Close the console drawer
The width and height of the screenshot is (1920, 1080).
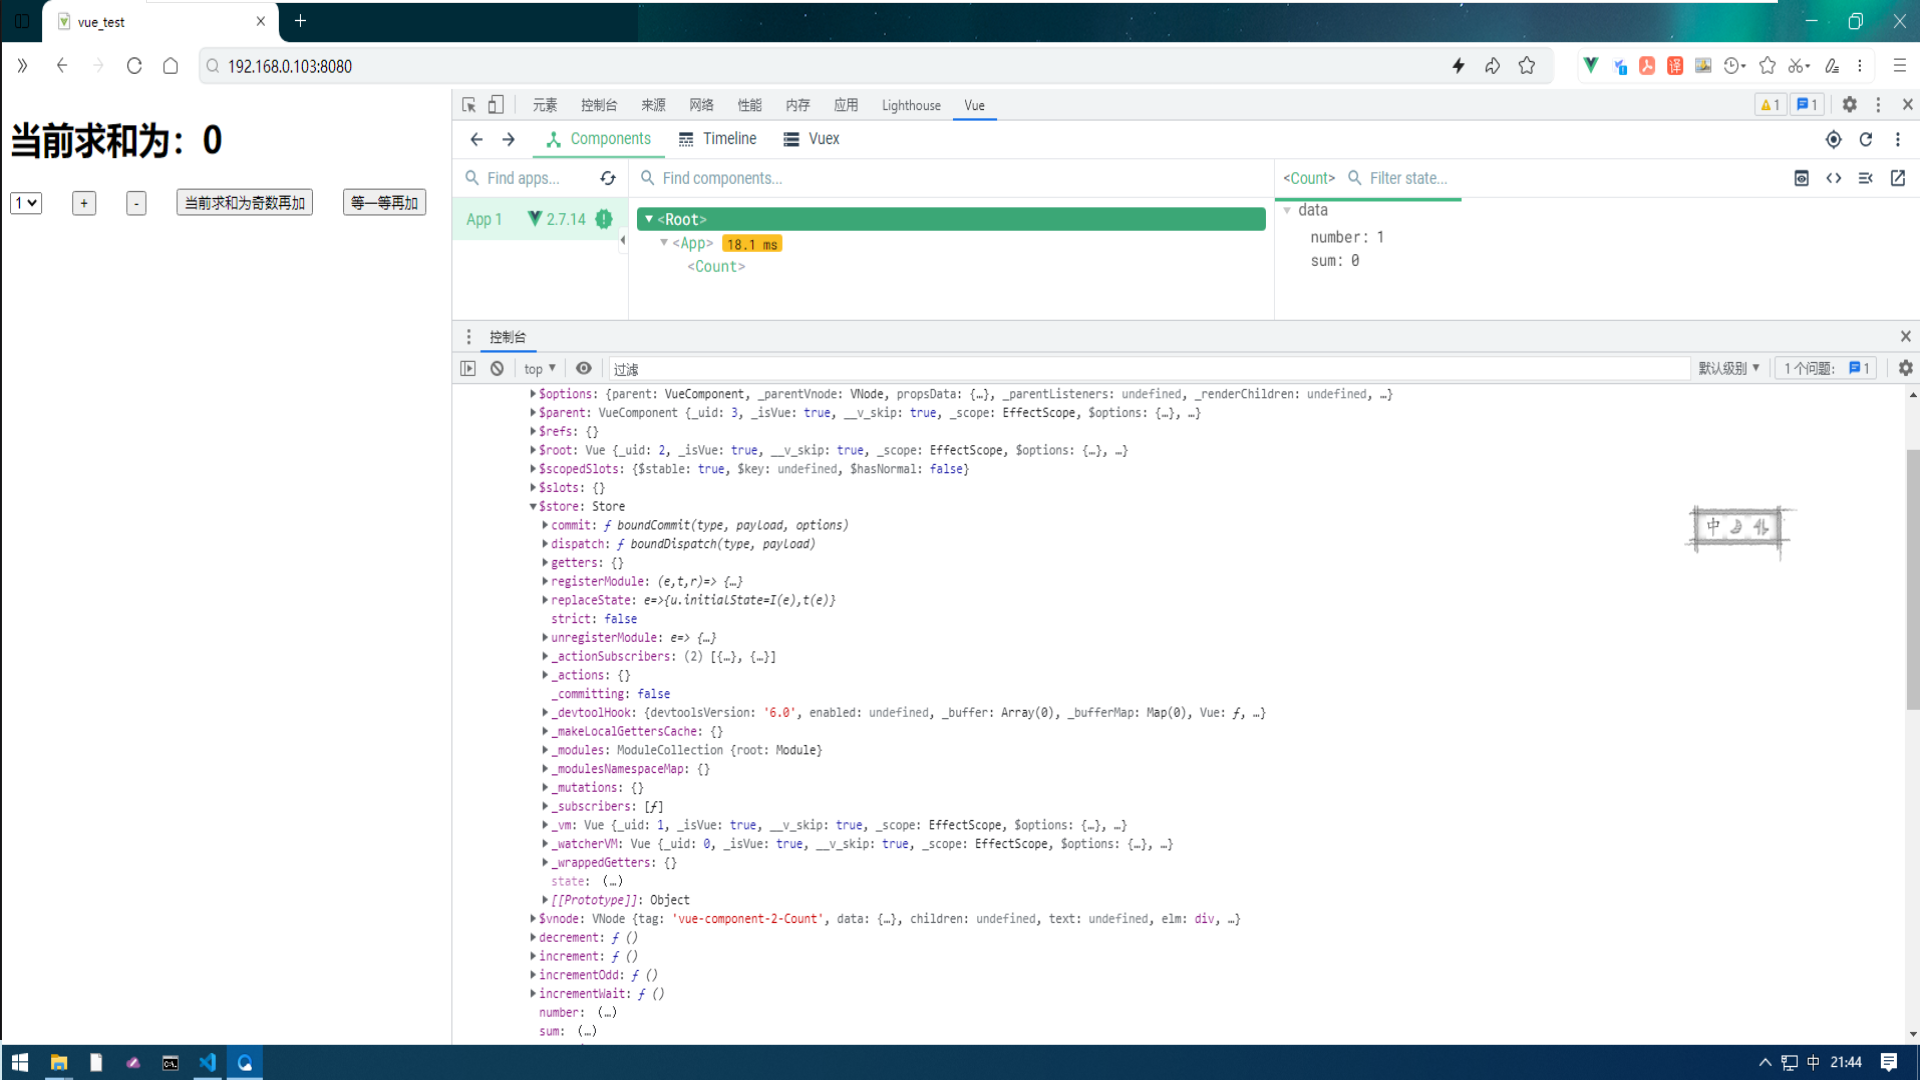click(1906, 336)
